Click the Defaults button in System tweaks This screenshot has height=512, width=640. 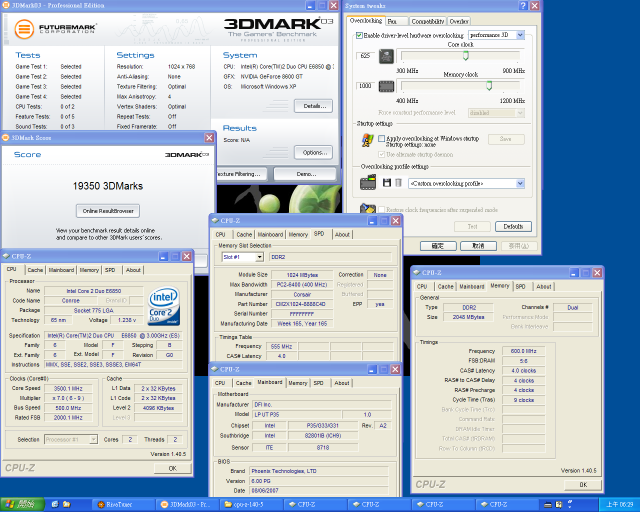click(513, 226)
